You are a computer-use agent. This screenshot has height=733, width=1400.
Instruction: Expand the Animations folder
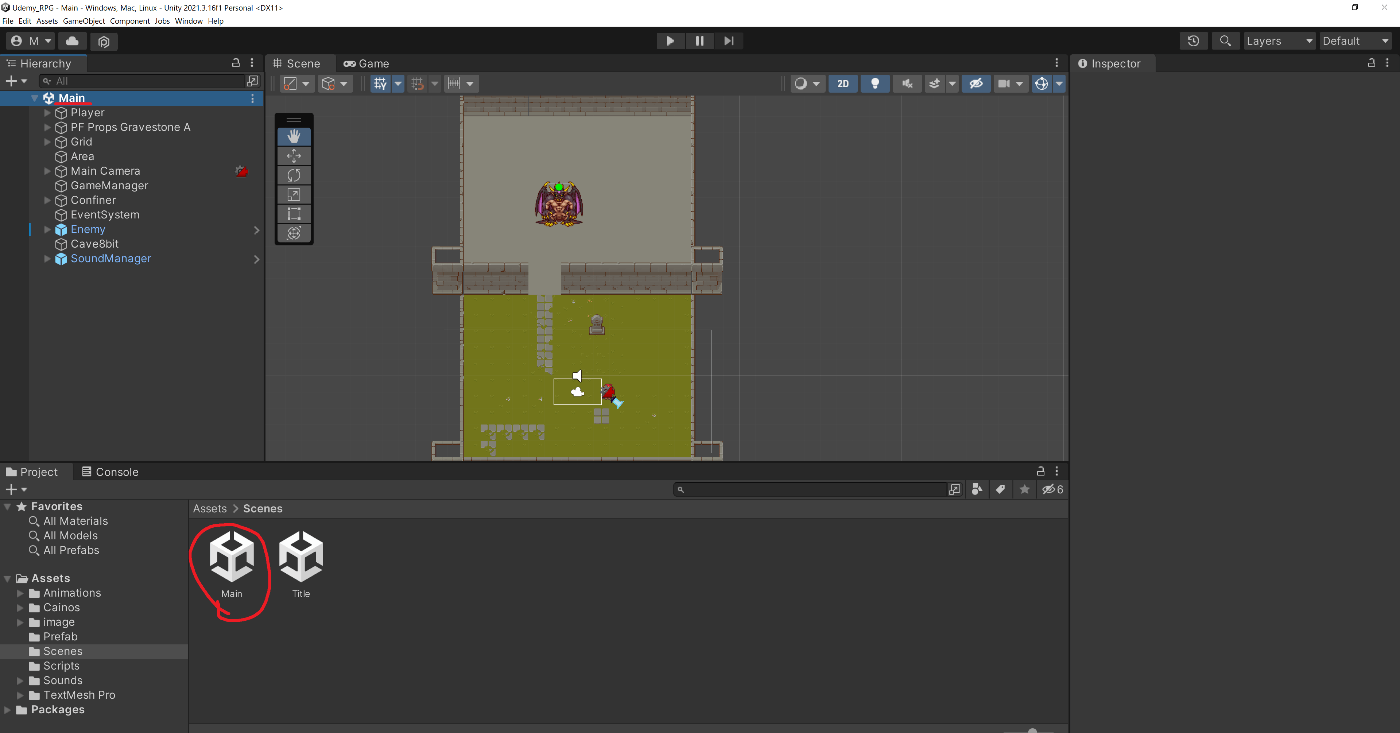coord(21,593)
